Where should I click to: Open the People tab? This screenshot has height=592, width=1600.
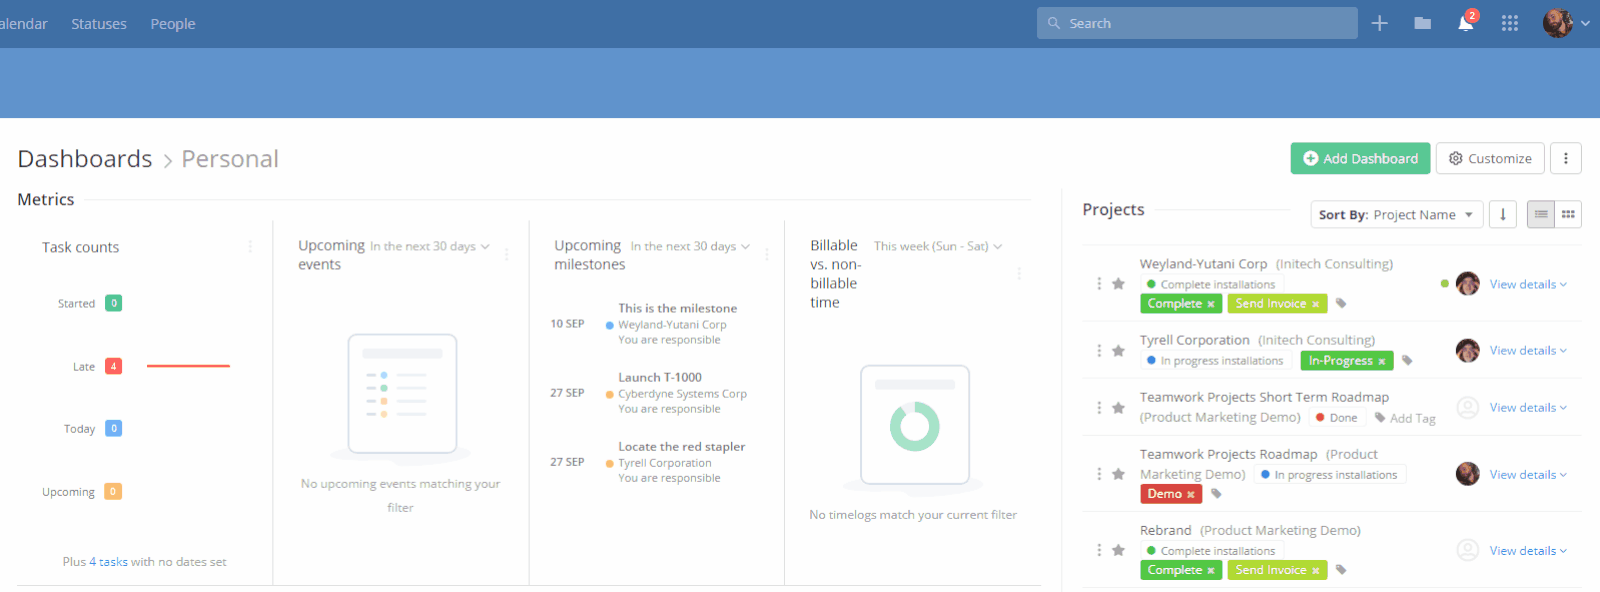(173, 24)
